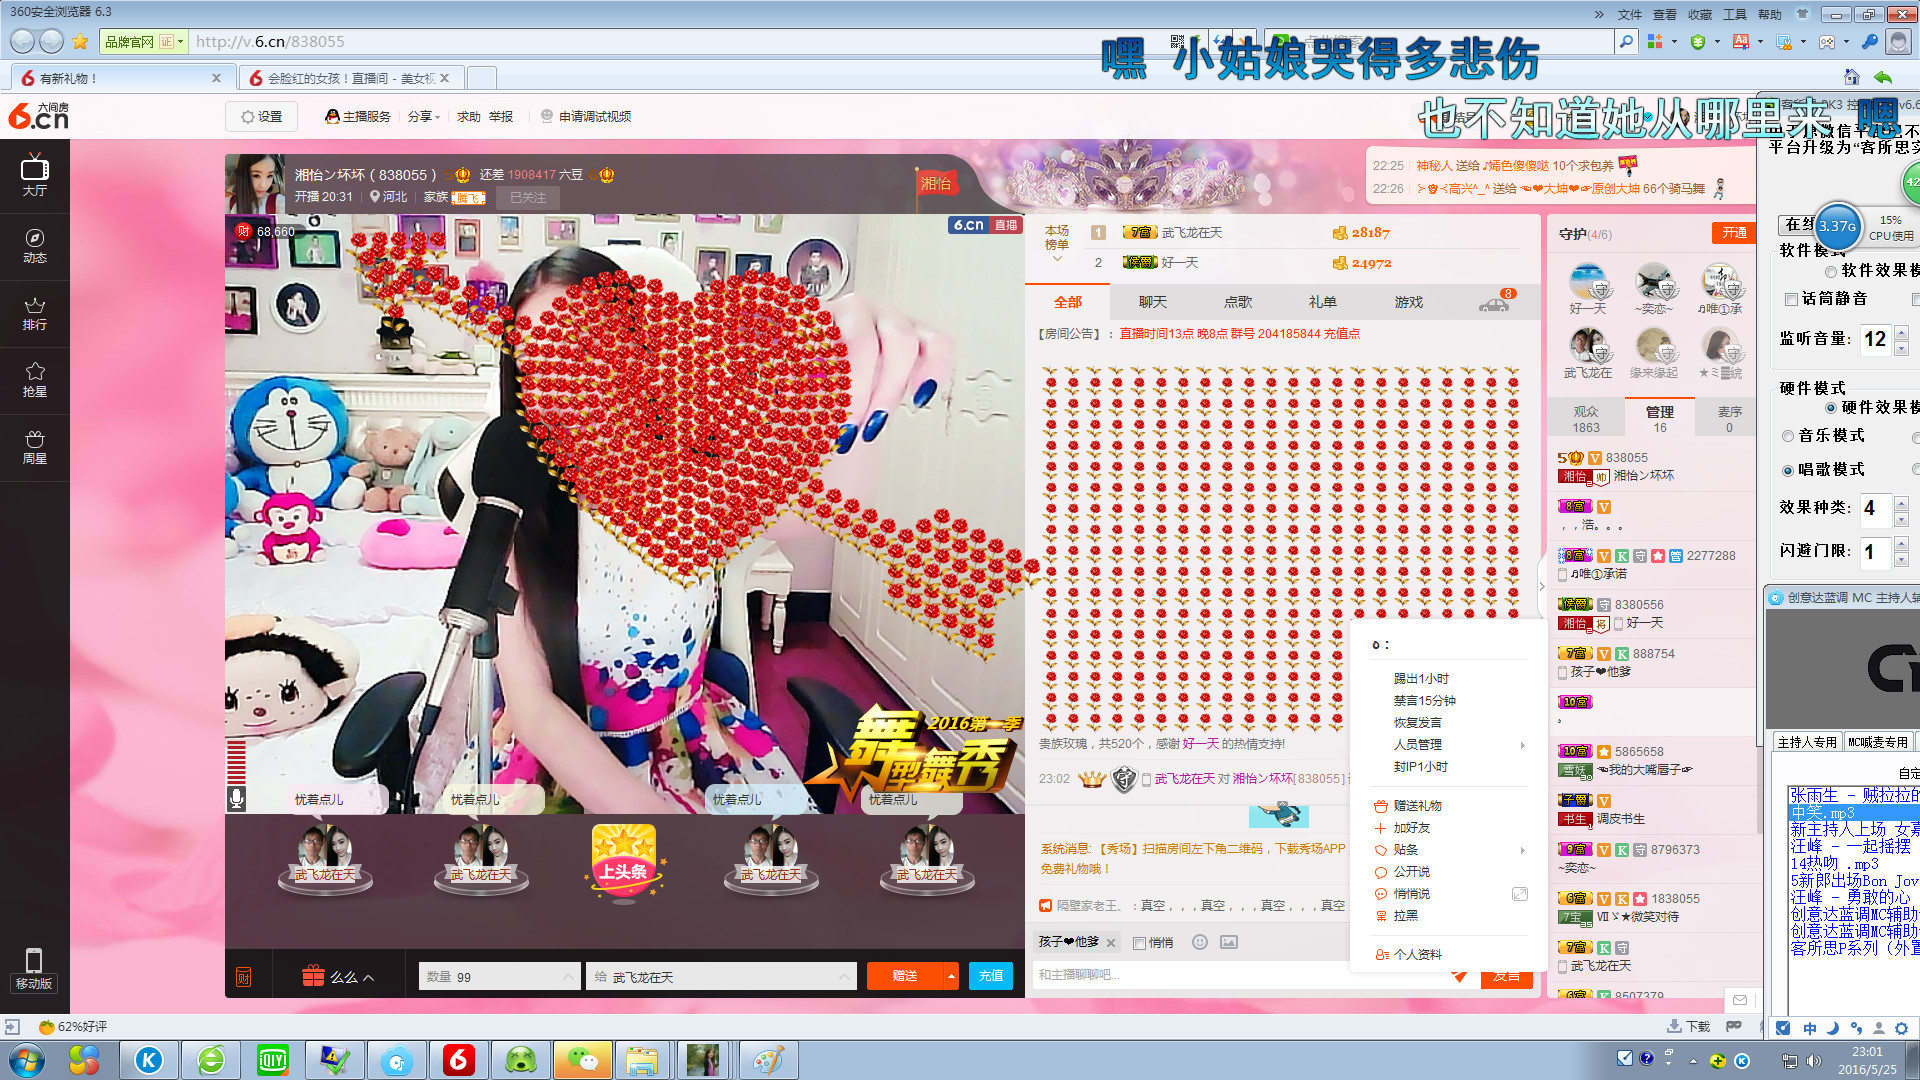The width and height of the screenshot is (1920, 1080).
Task: Choose 禁言15分钟 in the context menu
Action: coord(1424,701)
